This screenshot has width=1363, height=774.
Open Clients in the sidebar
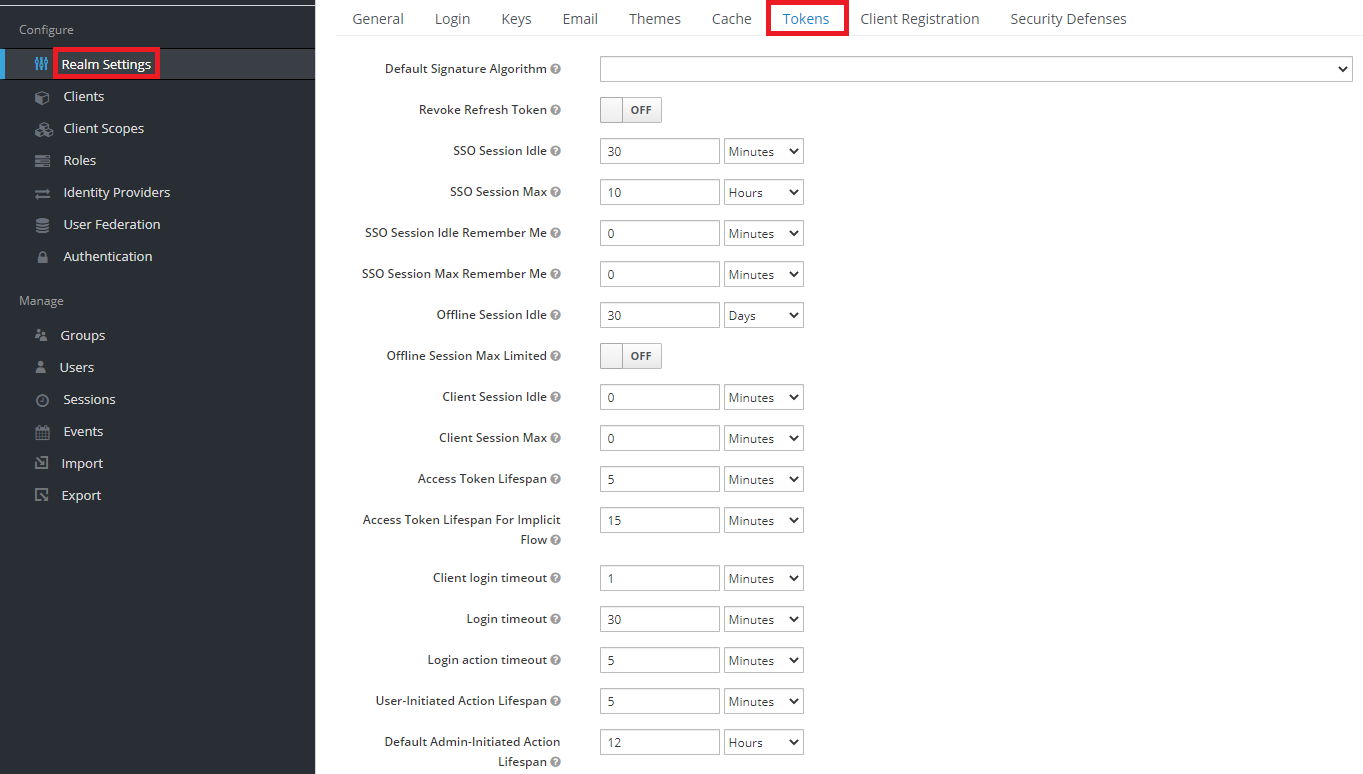pyautogui.click(x=84, y=97)
